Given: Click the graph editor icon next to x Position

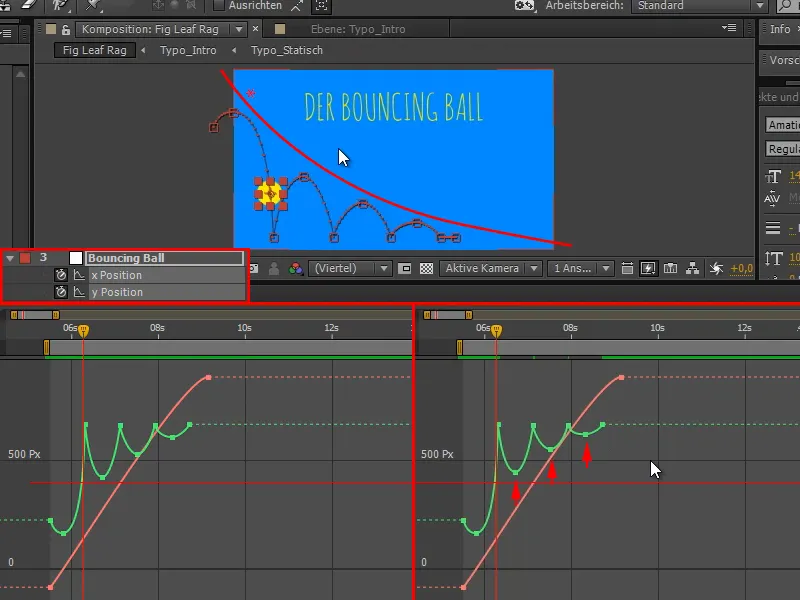Looking at the screenshot, I should pyautogui.click(x=79, y=275).
